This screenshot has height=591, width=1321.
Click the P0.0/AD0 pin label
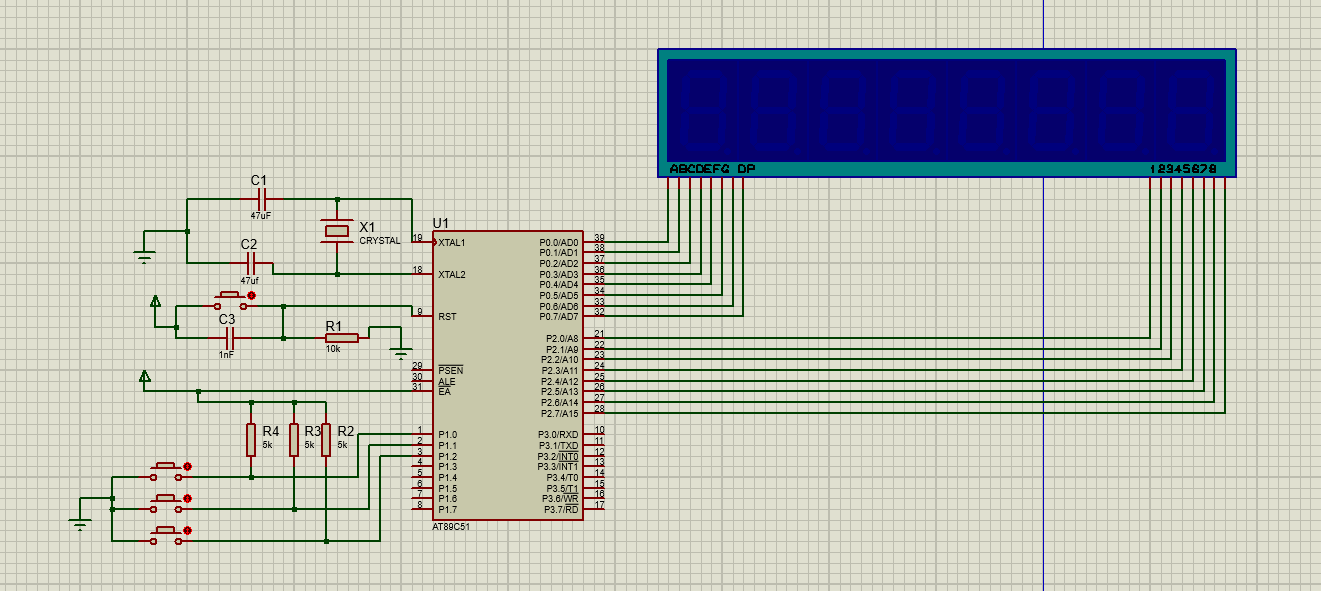558,242
